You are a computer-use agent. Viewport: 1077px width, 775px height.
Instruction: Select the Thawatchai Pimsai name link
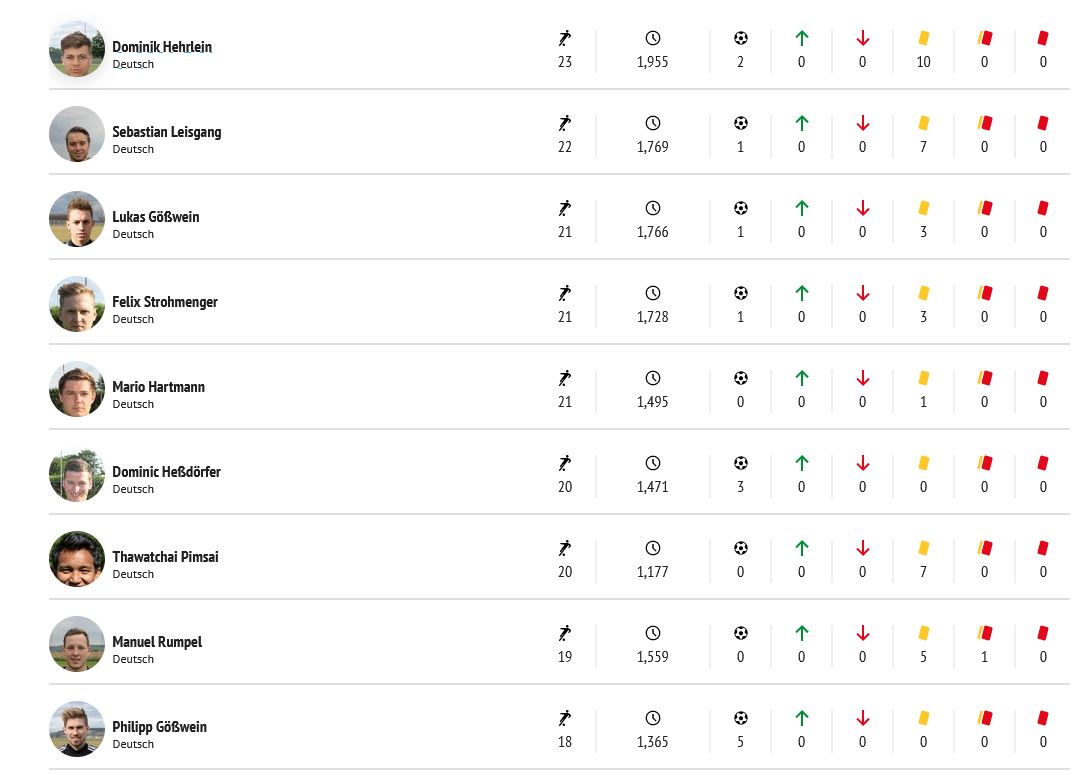[166, 557]
